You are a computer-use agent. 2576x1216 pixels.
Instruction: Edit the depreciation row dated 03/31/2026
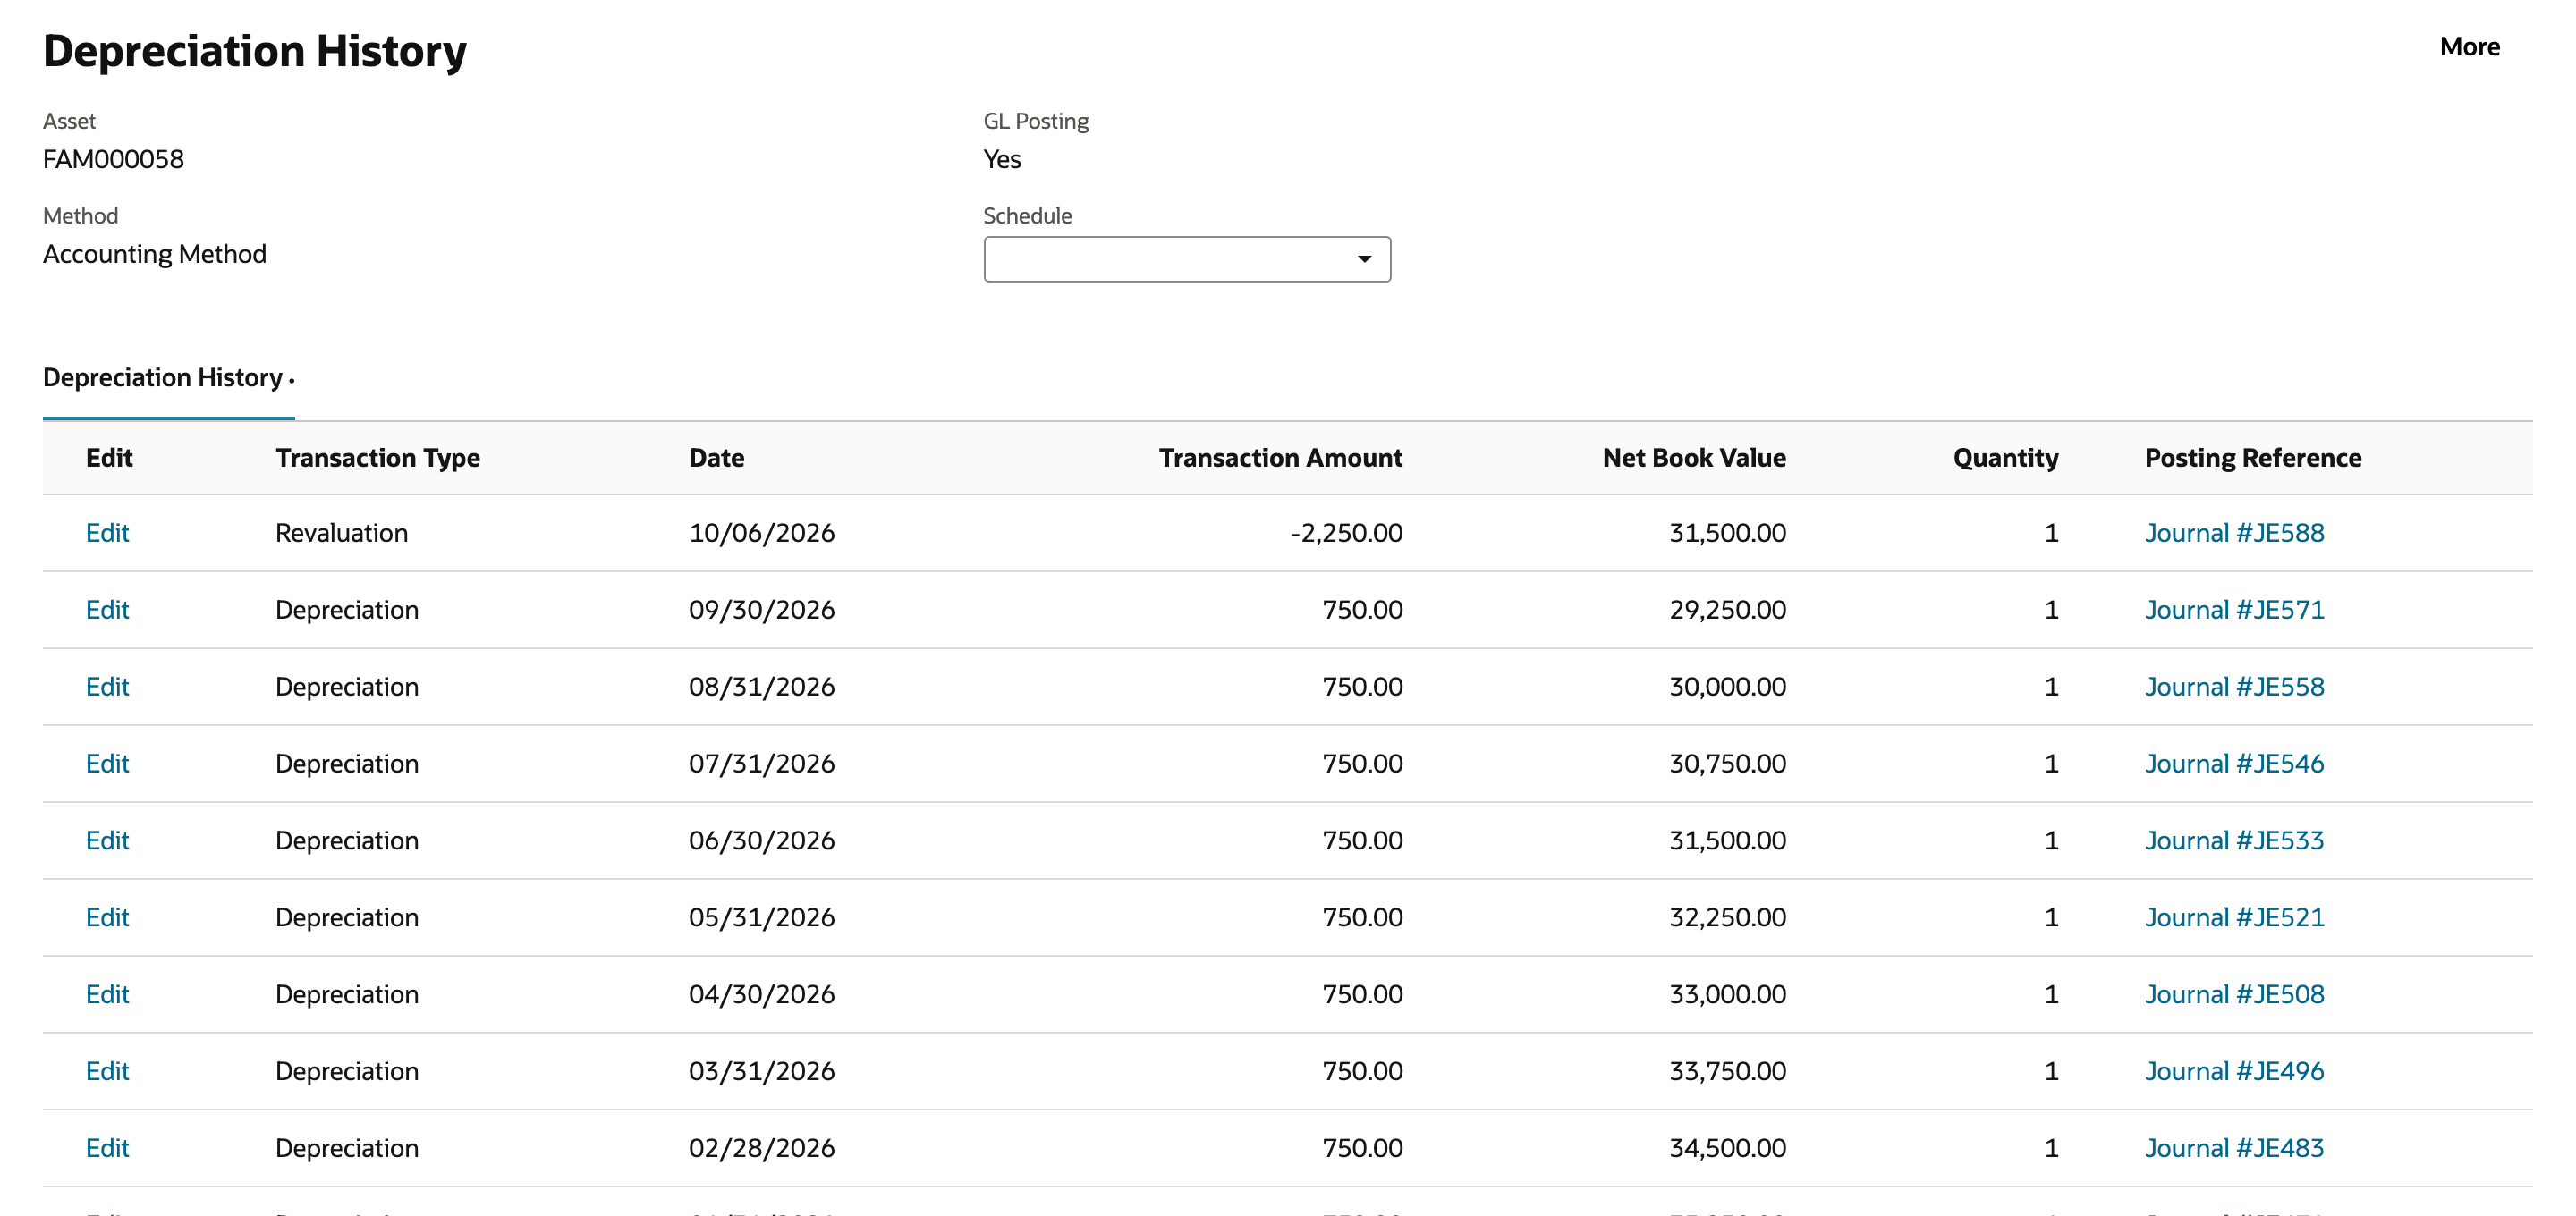pyautogui.click(x=107, y=1072)
